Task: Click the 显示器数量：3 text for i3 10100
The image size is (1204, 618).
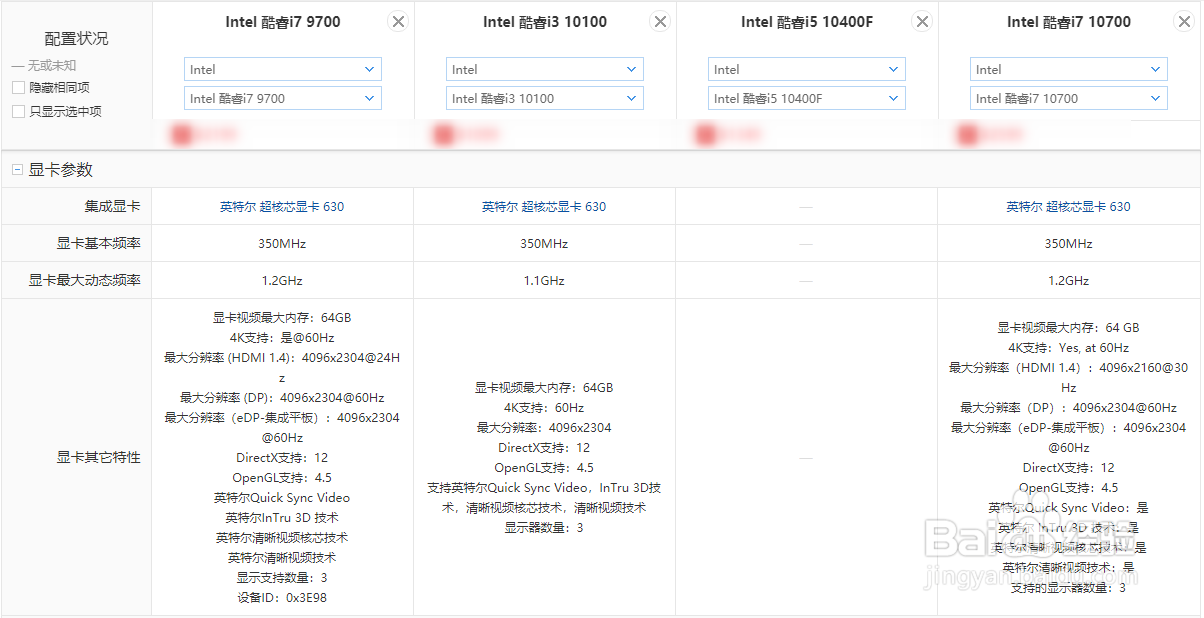Action: coord(544,528)
